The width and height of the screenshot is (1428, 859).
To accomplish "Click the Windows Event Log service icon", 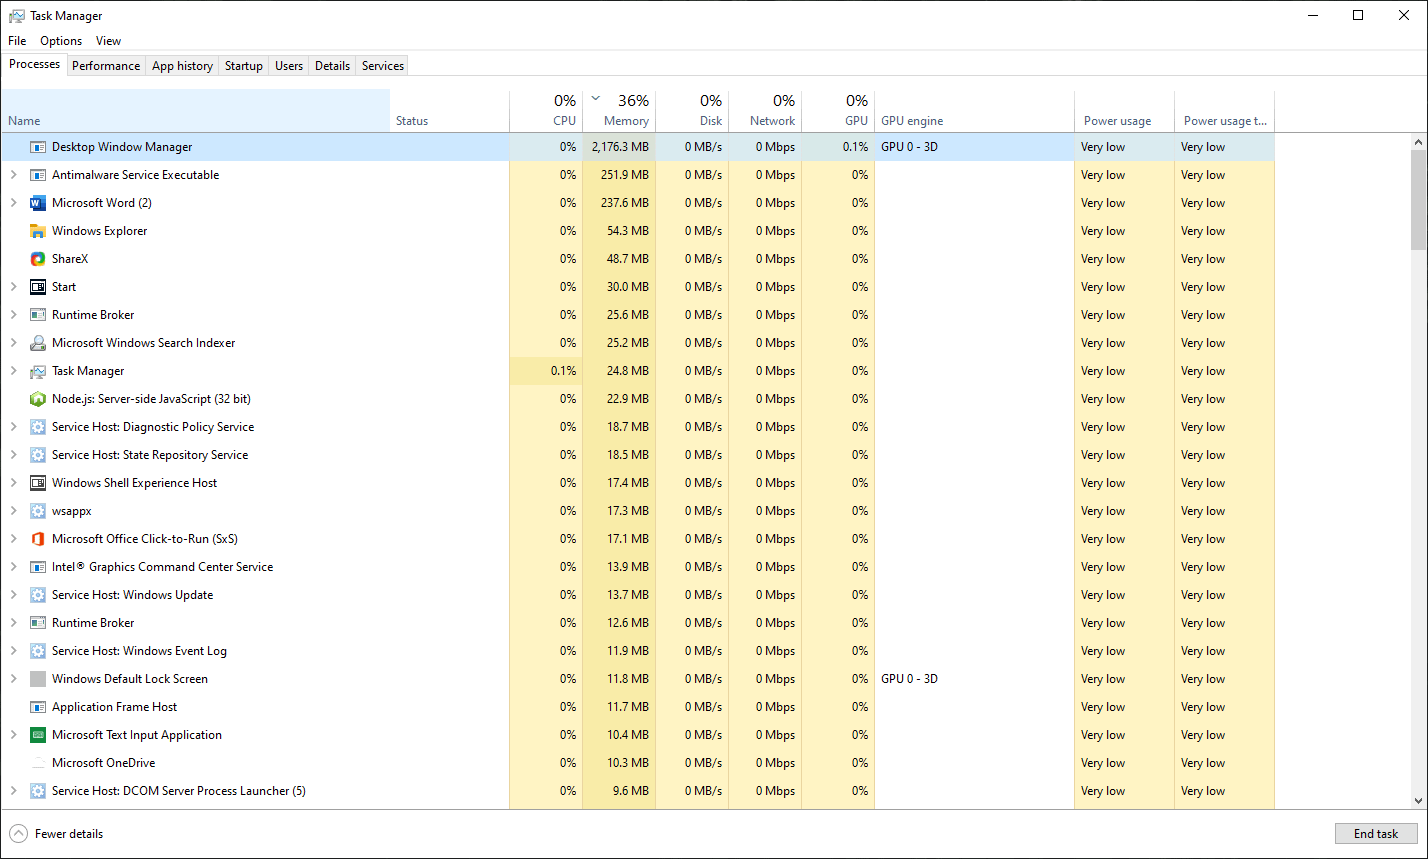I will 38,651.
